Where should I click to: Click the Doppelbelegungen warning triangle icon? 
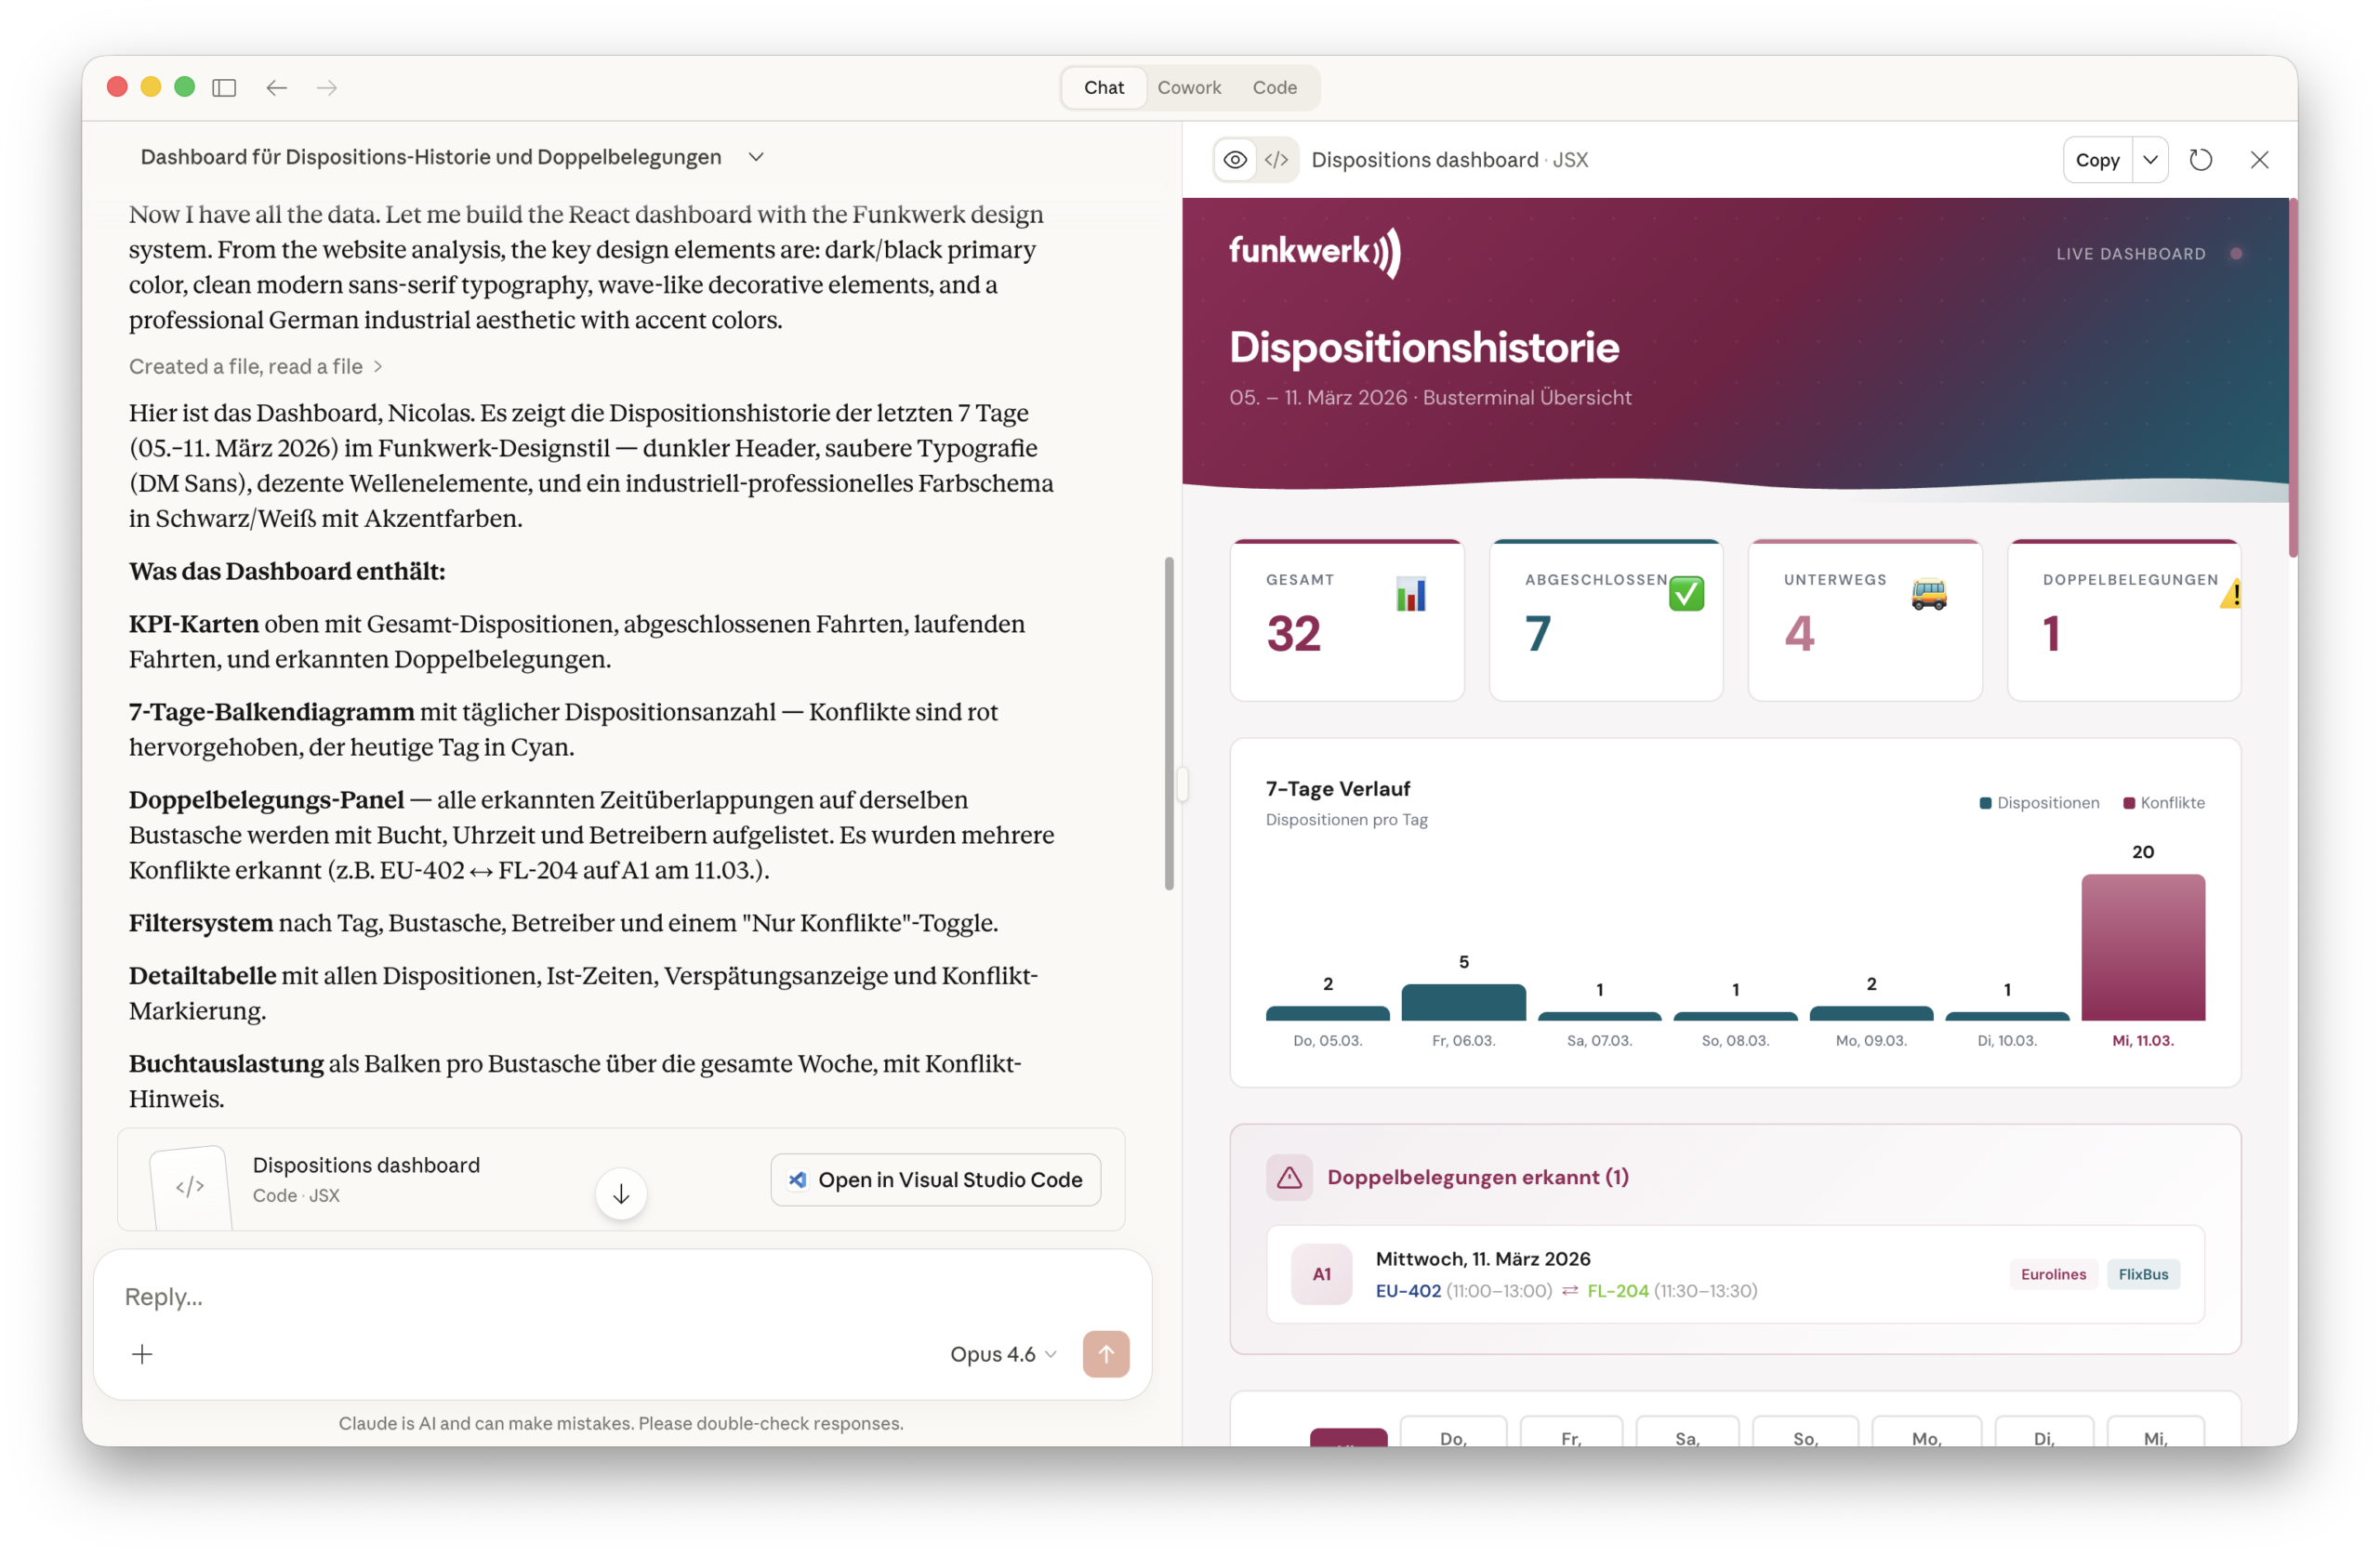pos(1289,1177)
